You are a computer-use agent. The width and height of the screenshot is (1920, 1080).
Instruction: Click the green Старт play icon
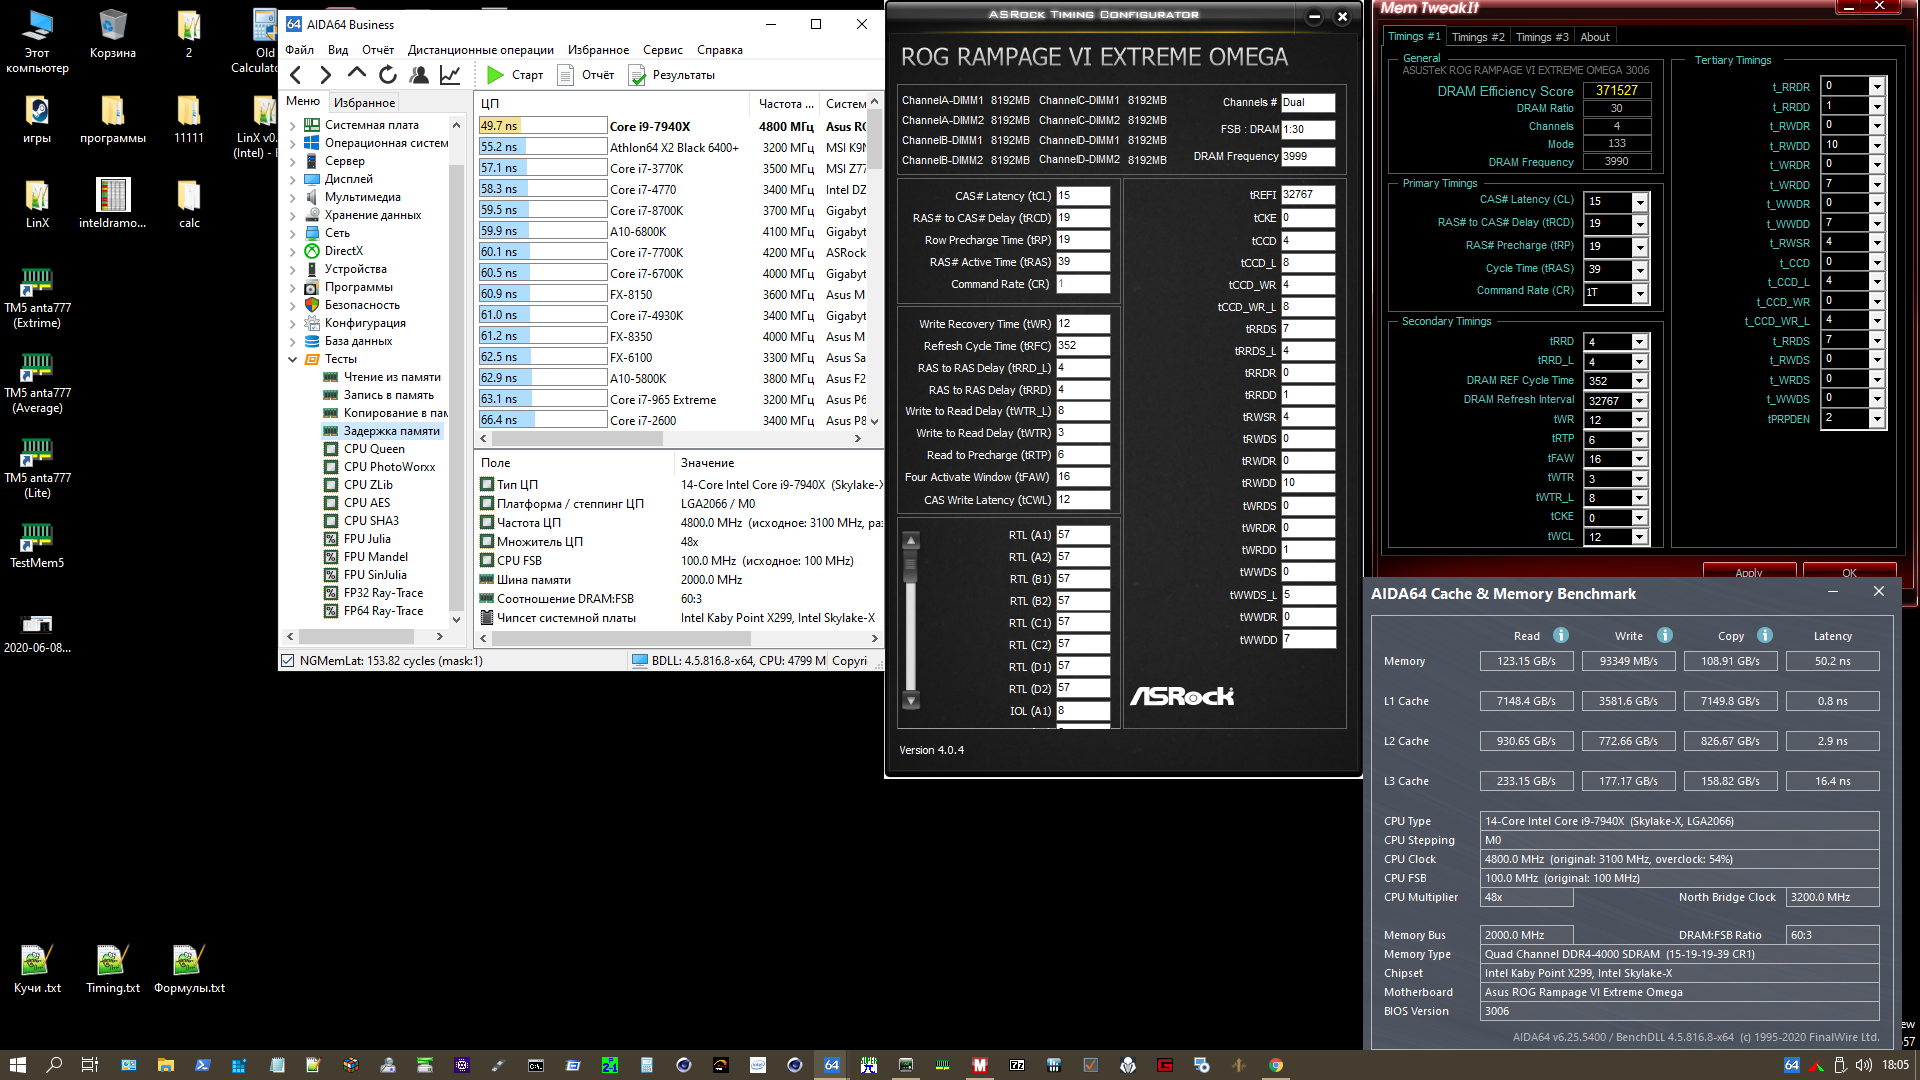(x=495, y=75)
